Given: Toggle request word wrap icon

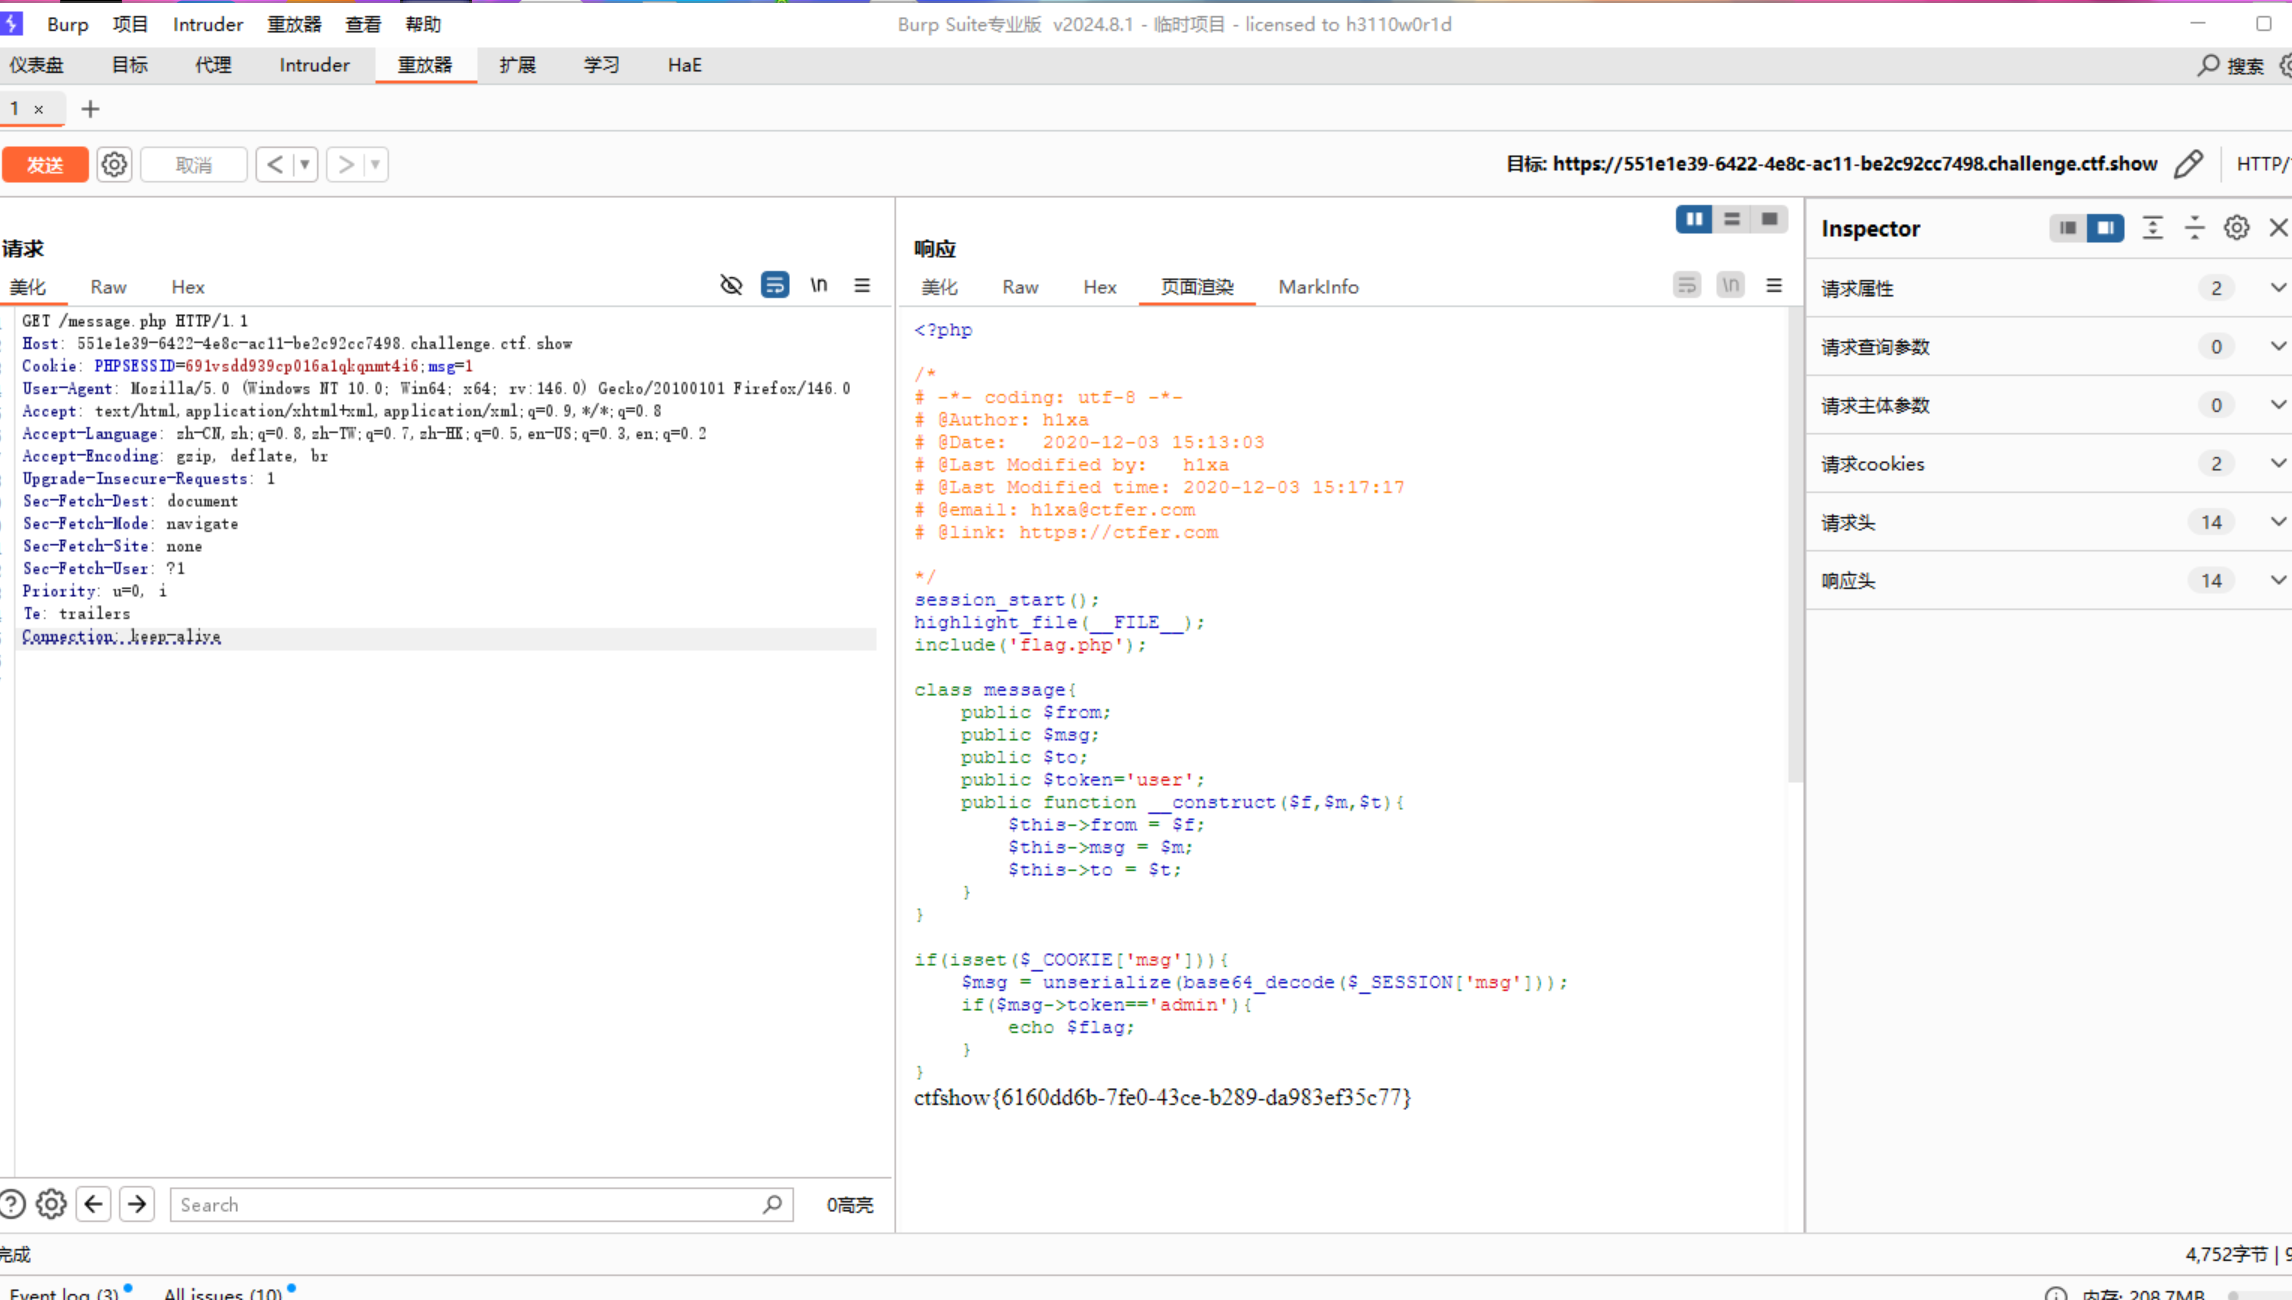Looking at the screenshot, I should [775, 286].
